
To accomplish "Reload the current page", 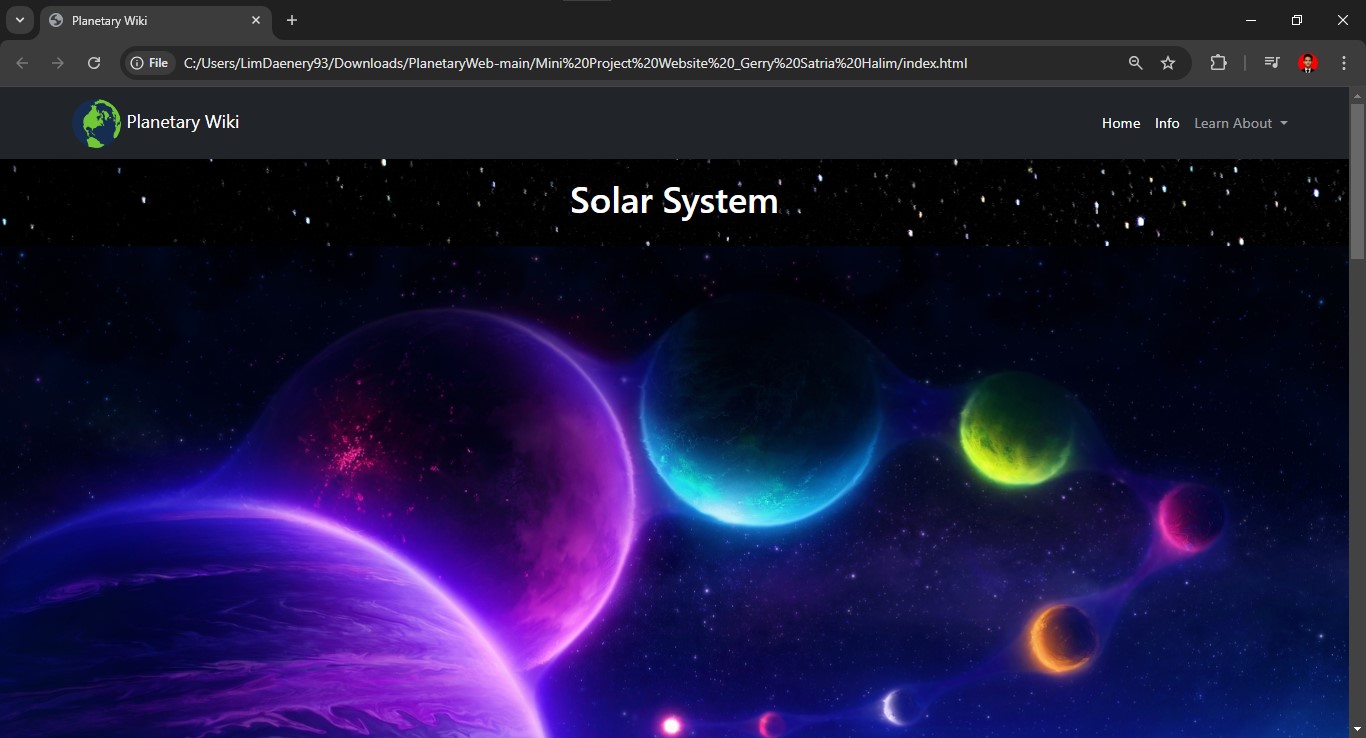I will tap(93, 62).
